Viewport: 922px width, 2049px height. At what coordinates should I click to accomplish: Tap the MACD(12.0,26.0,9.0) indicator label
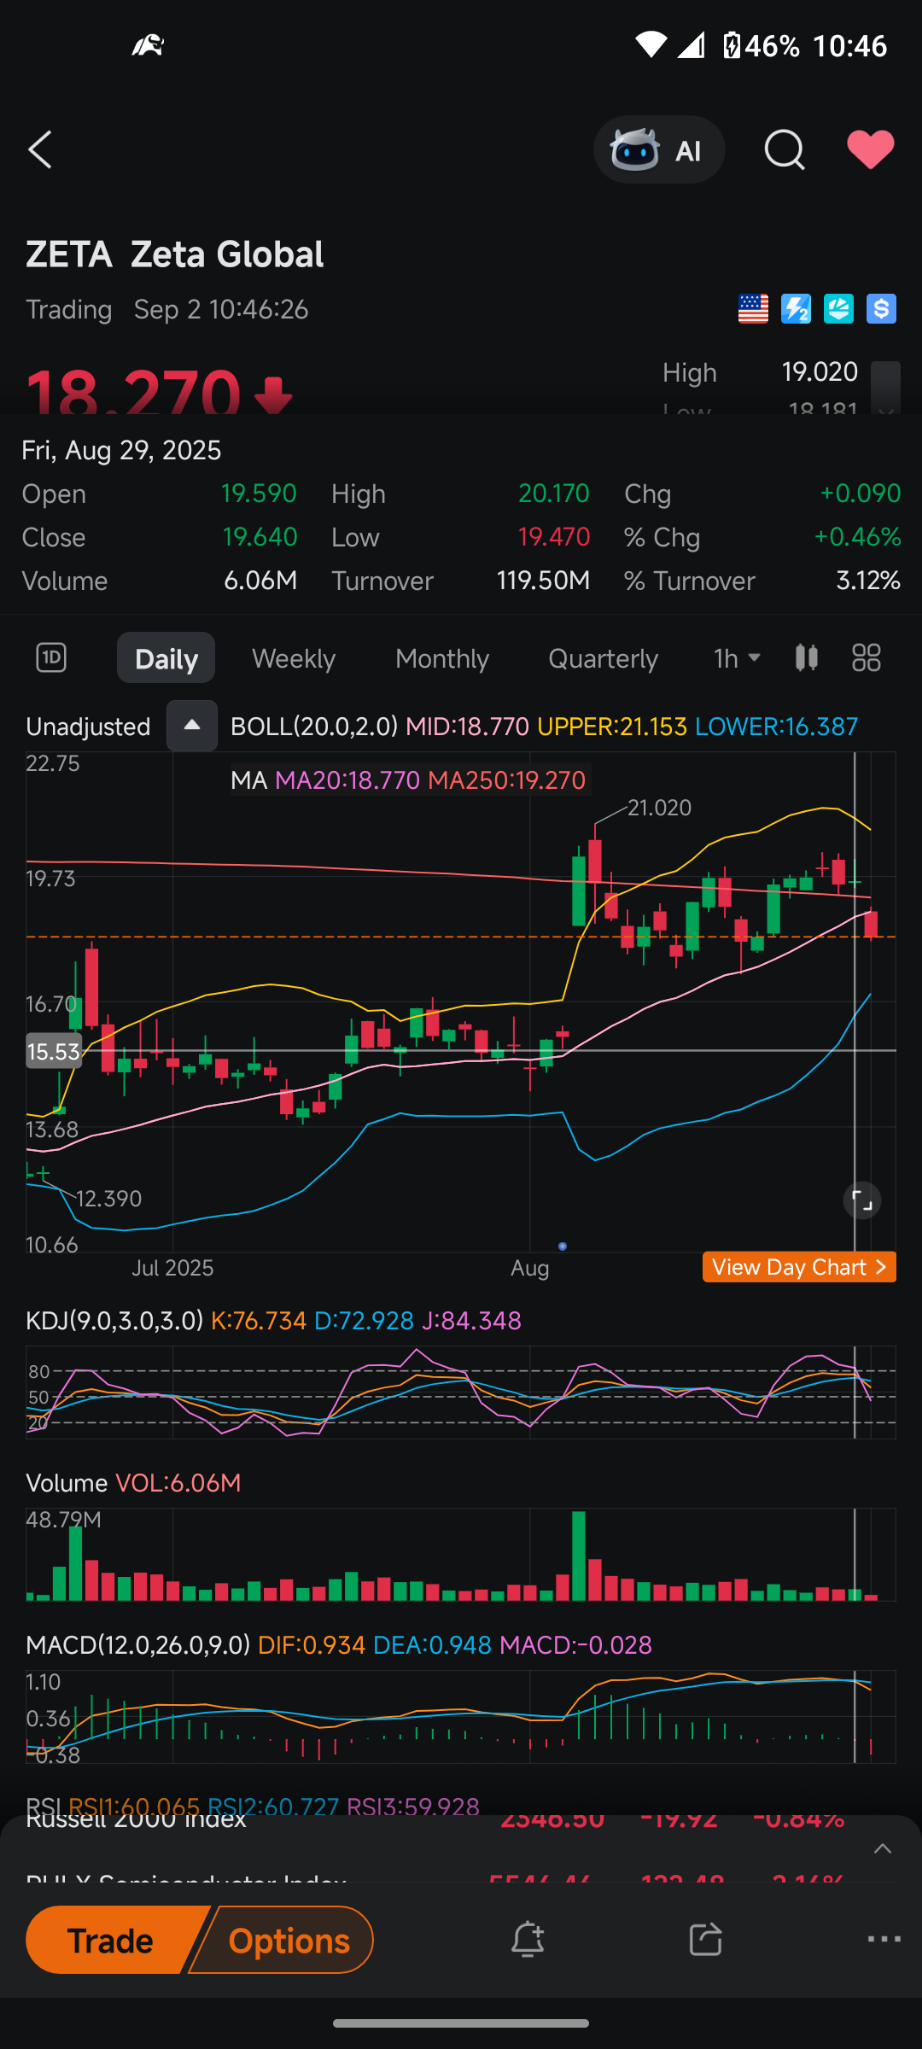tap(138, 1644)
